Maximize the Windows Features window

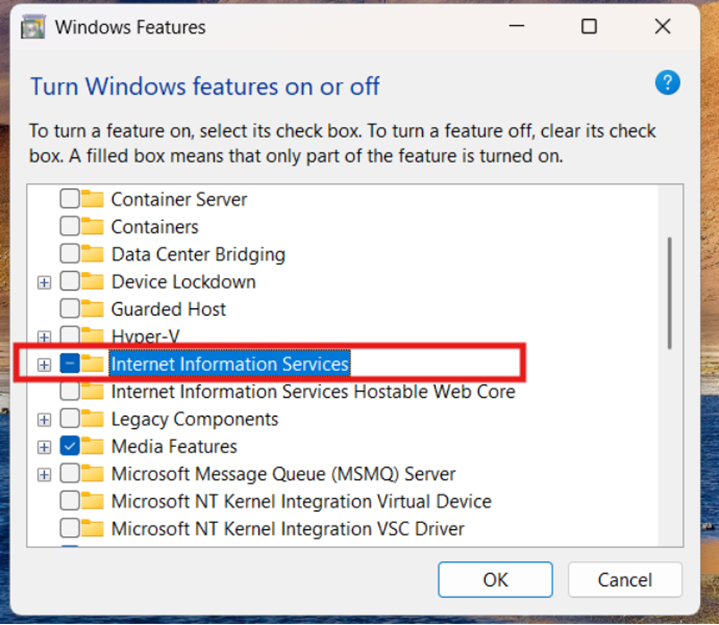[x=589, y=26]
